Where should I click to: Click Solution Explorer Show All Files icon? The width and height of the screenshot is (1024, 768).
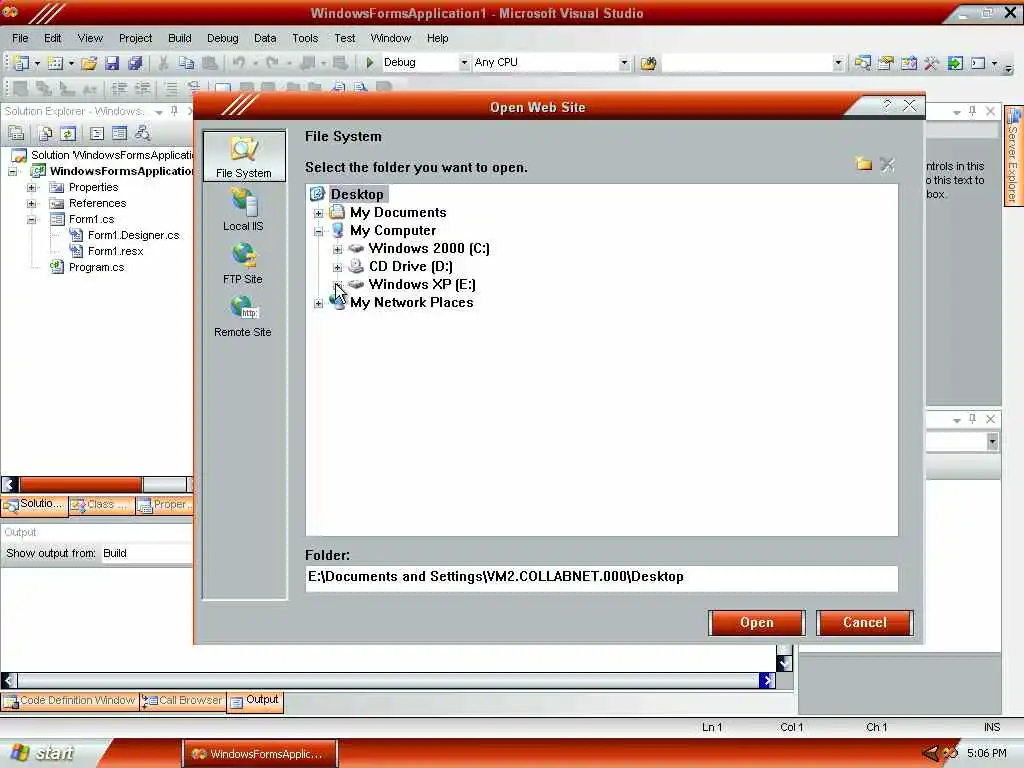click(x=45, y=133)
